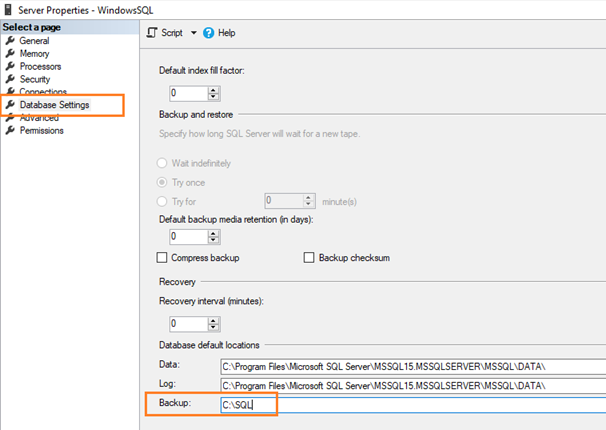Click the Default index fill factor field
606x430 pixels.
pos(189,93)
